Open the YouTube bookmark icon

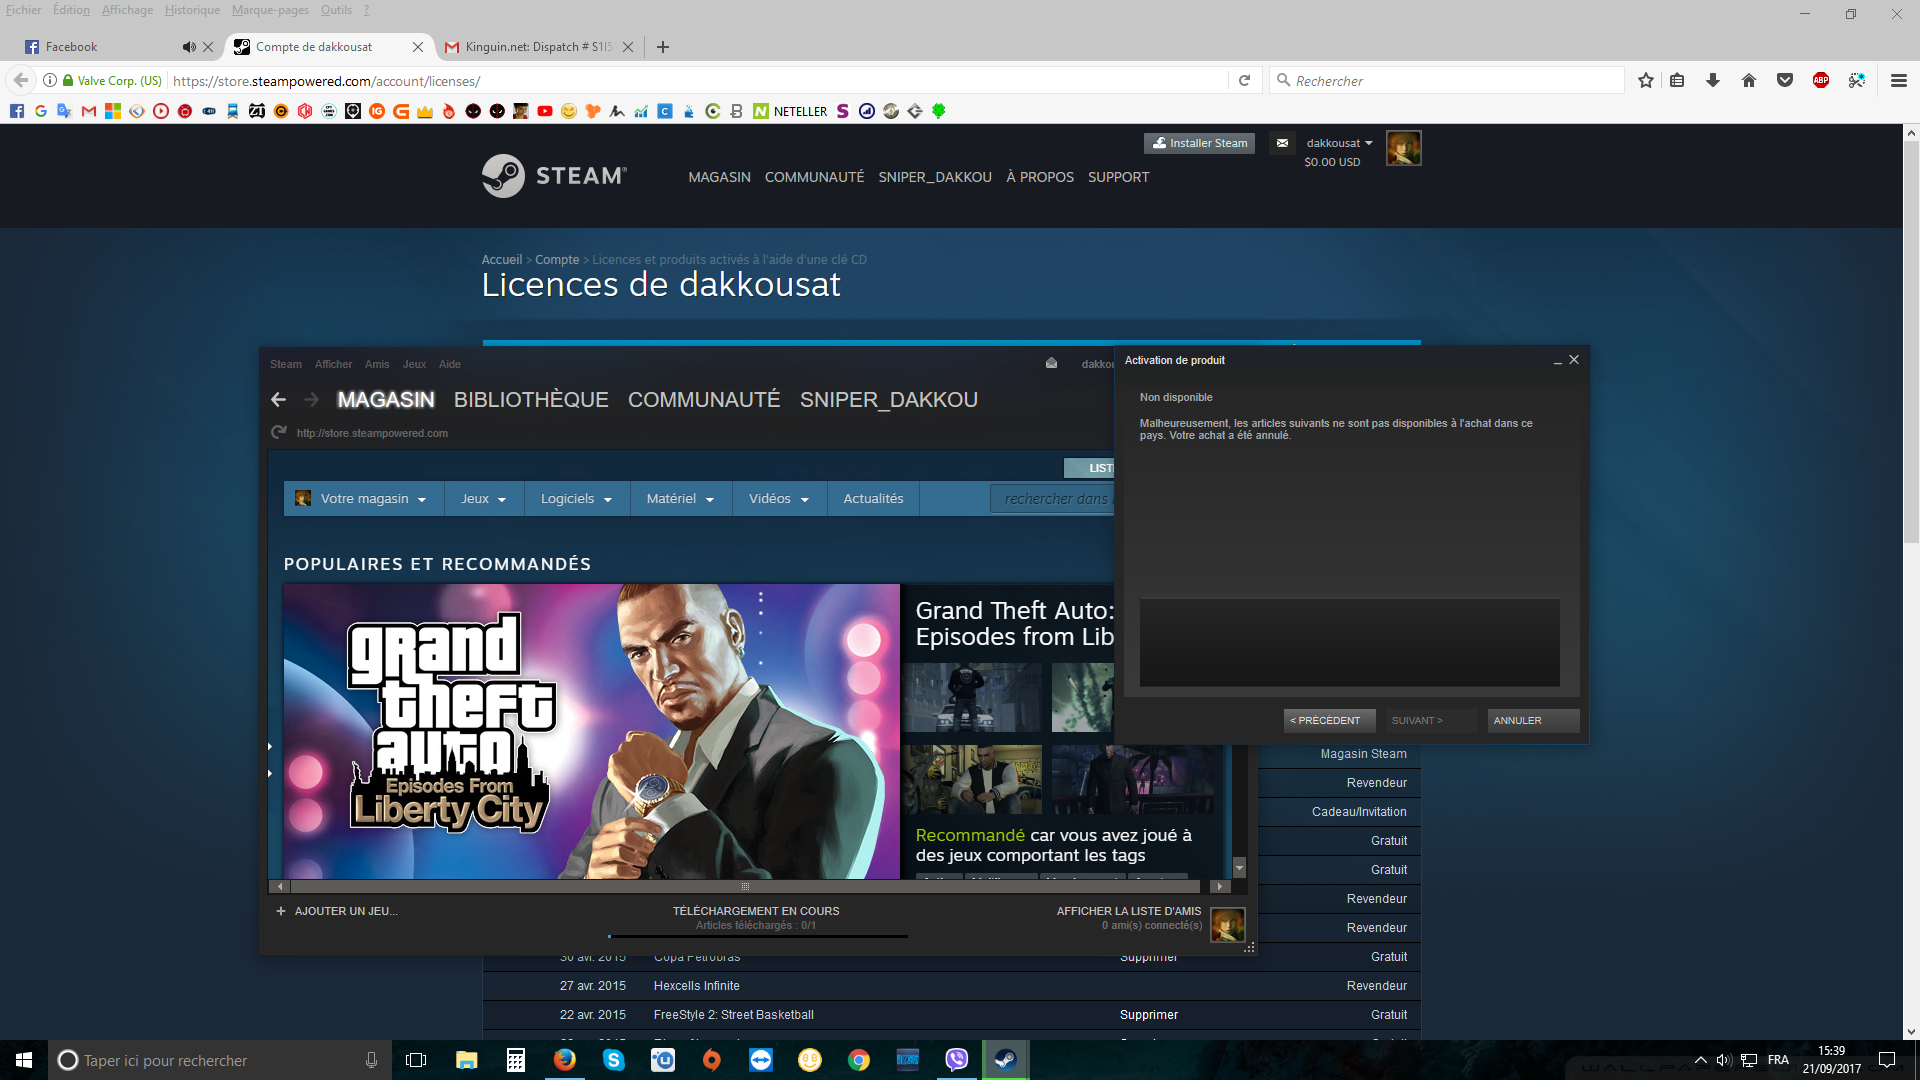coord(545,111)
